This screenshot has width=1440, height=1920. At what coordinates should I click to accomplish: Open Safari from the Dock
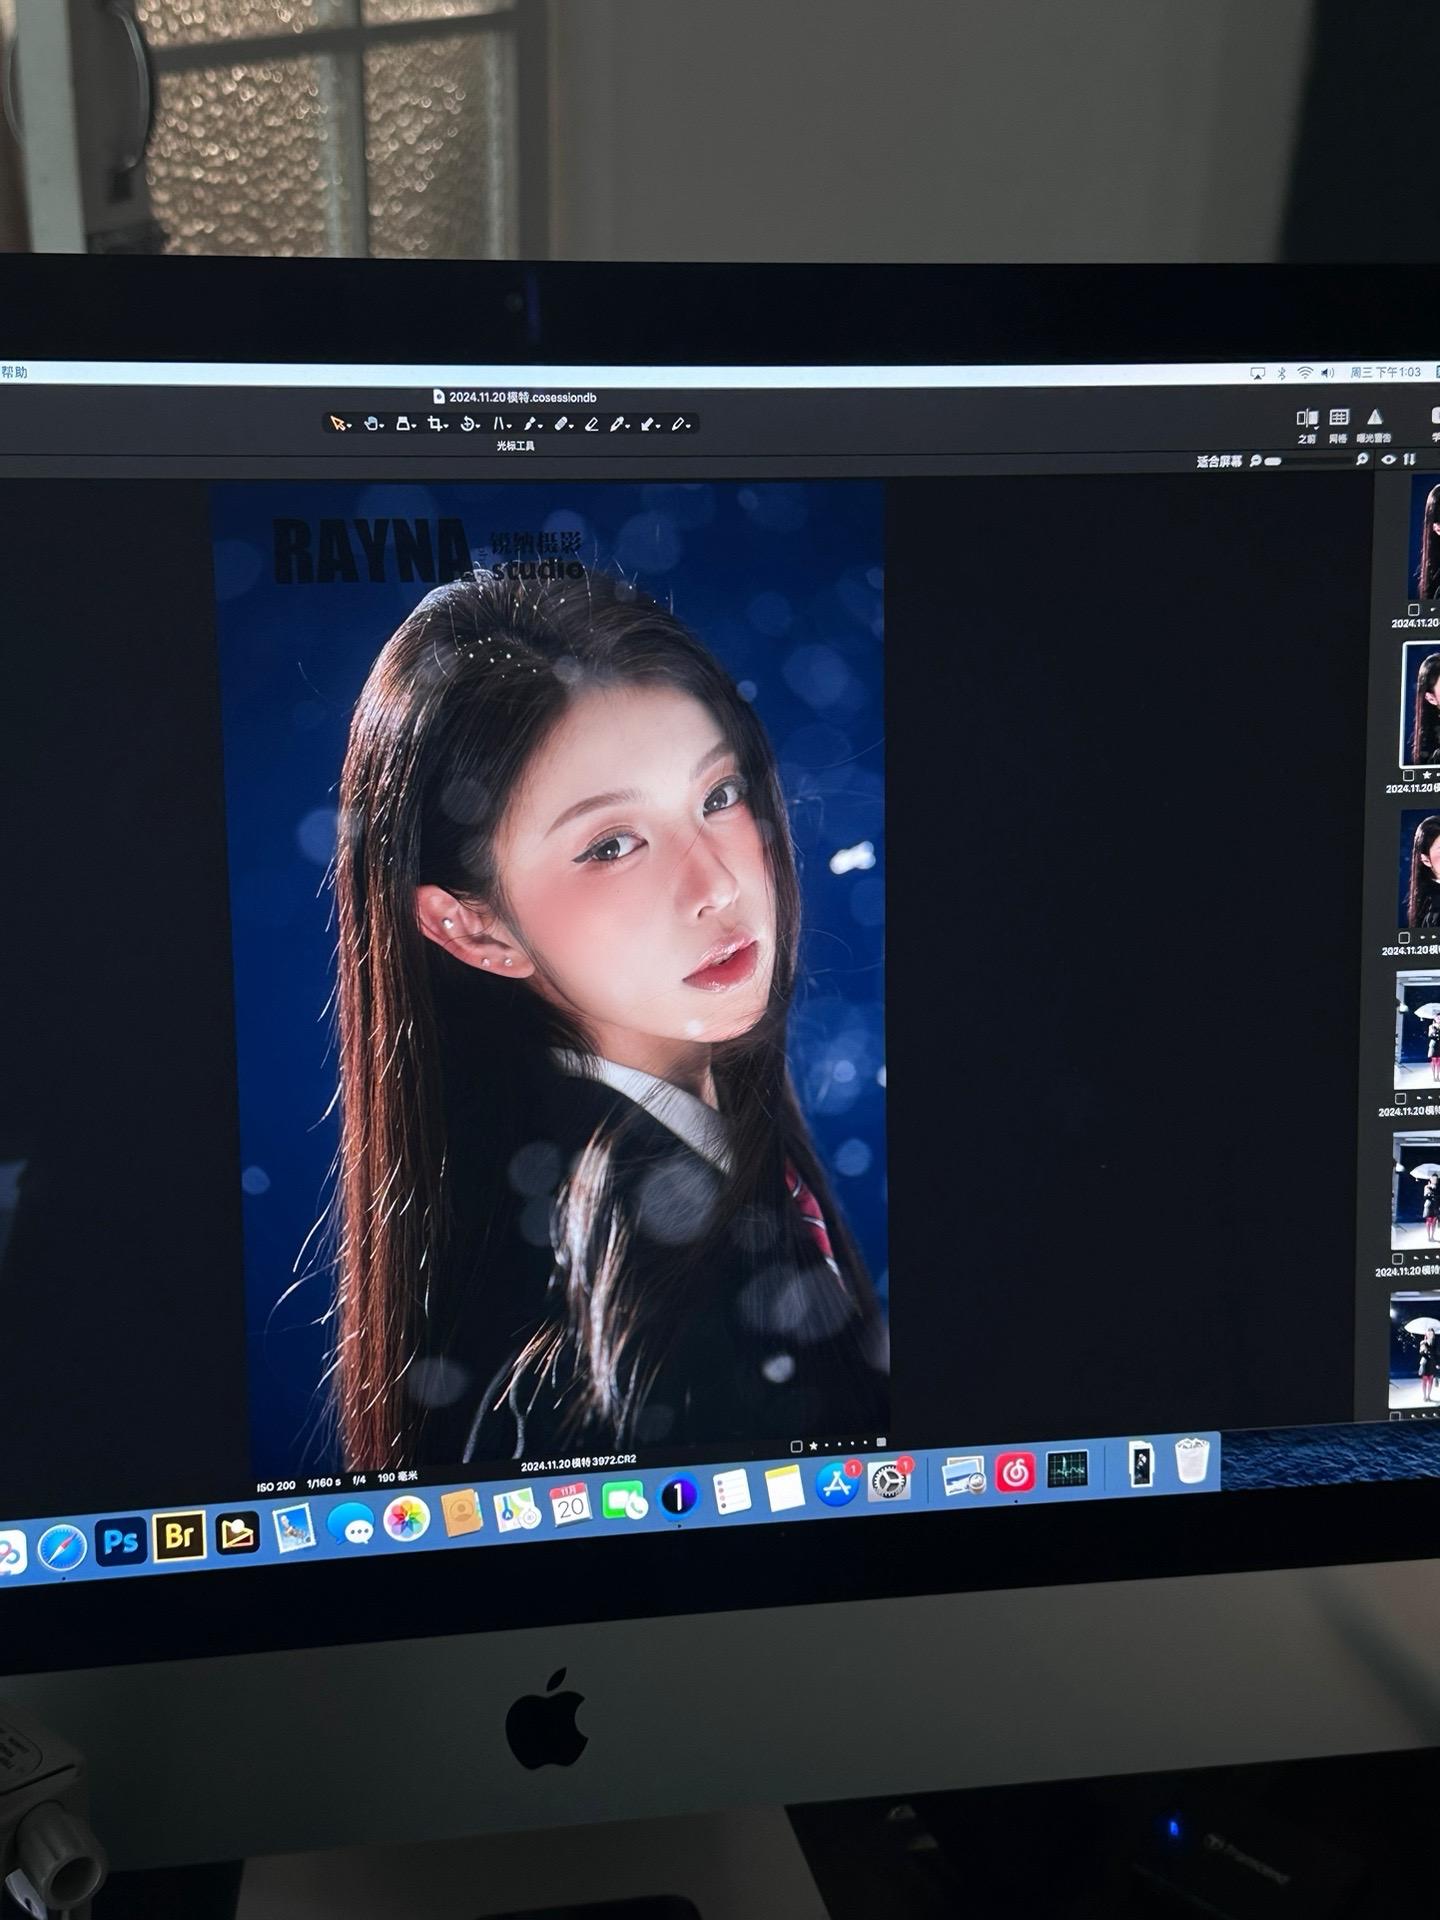coord(62,1548)
